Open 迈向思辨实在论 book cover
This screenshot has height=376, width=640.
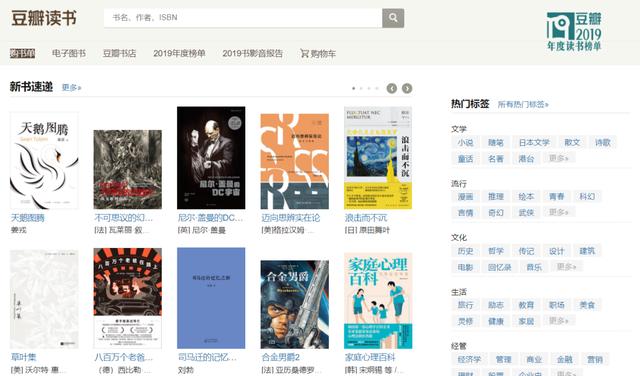pos(295,161)
